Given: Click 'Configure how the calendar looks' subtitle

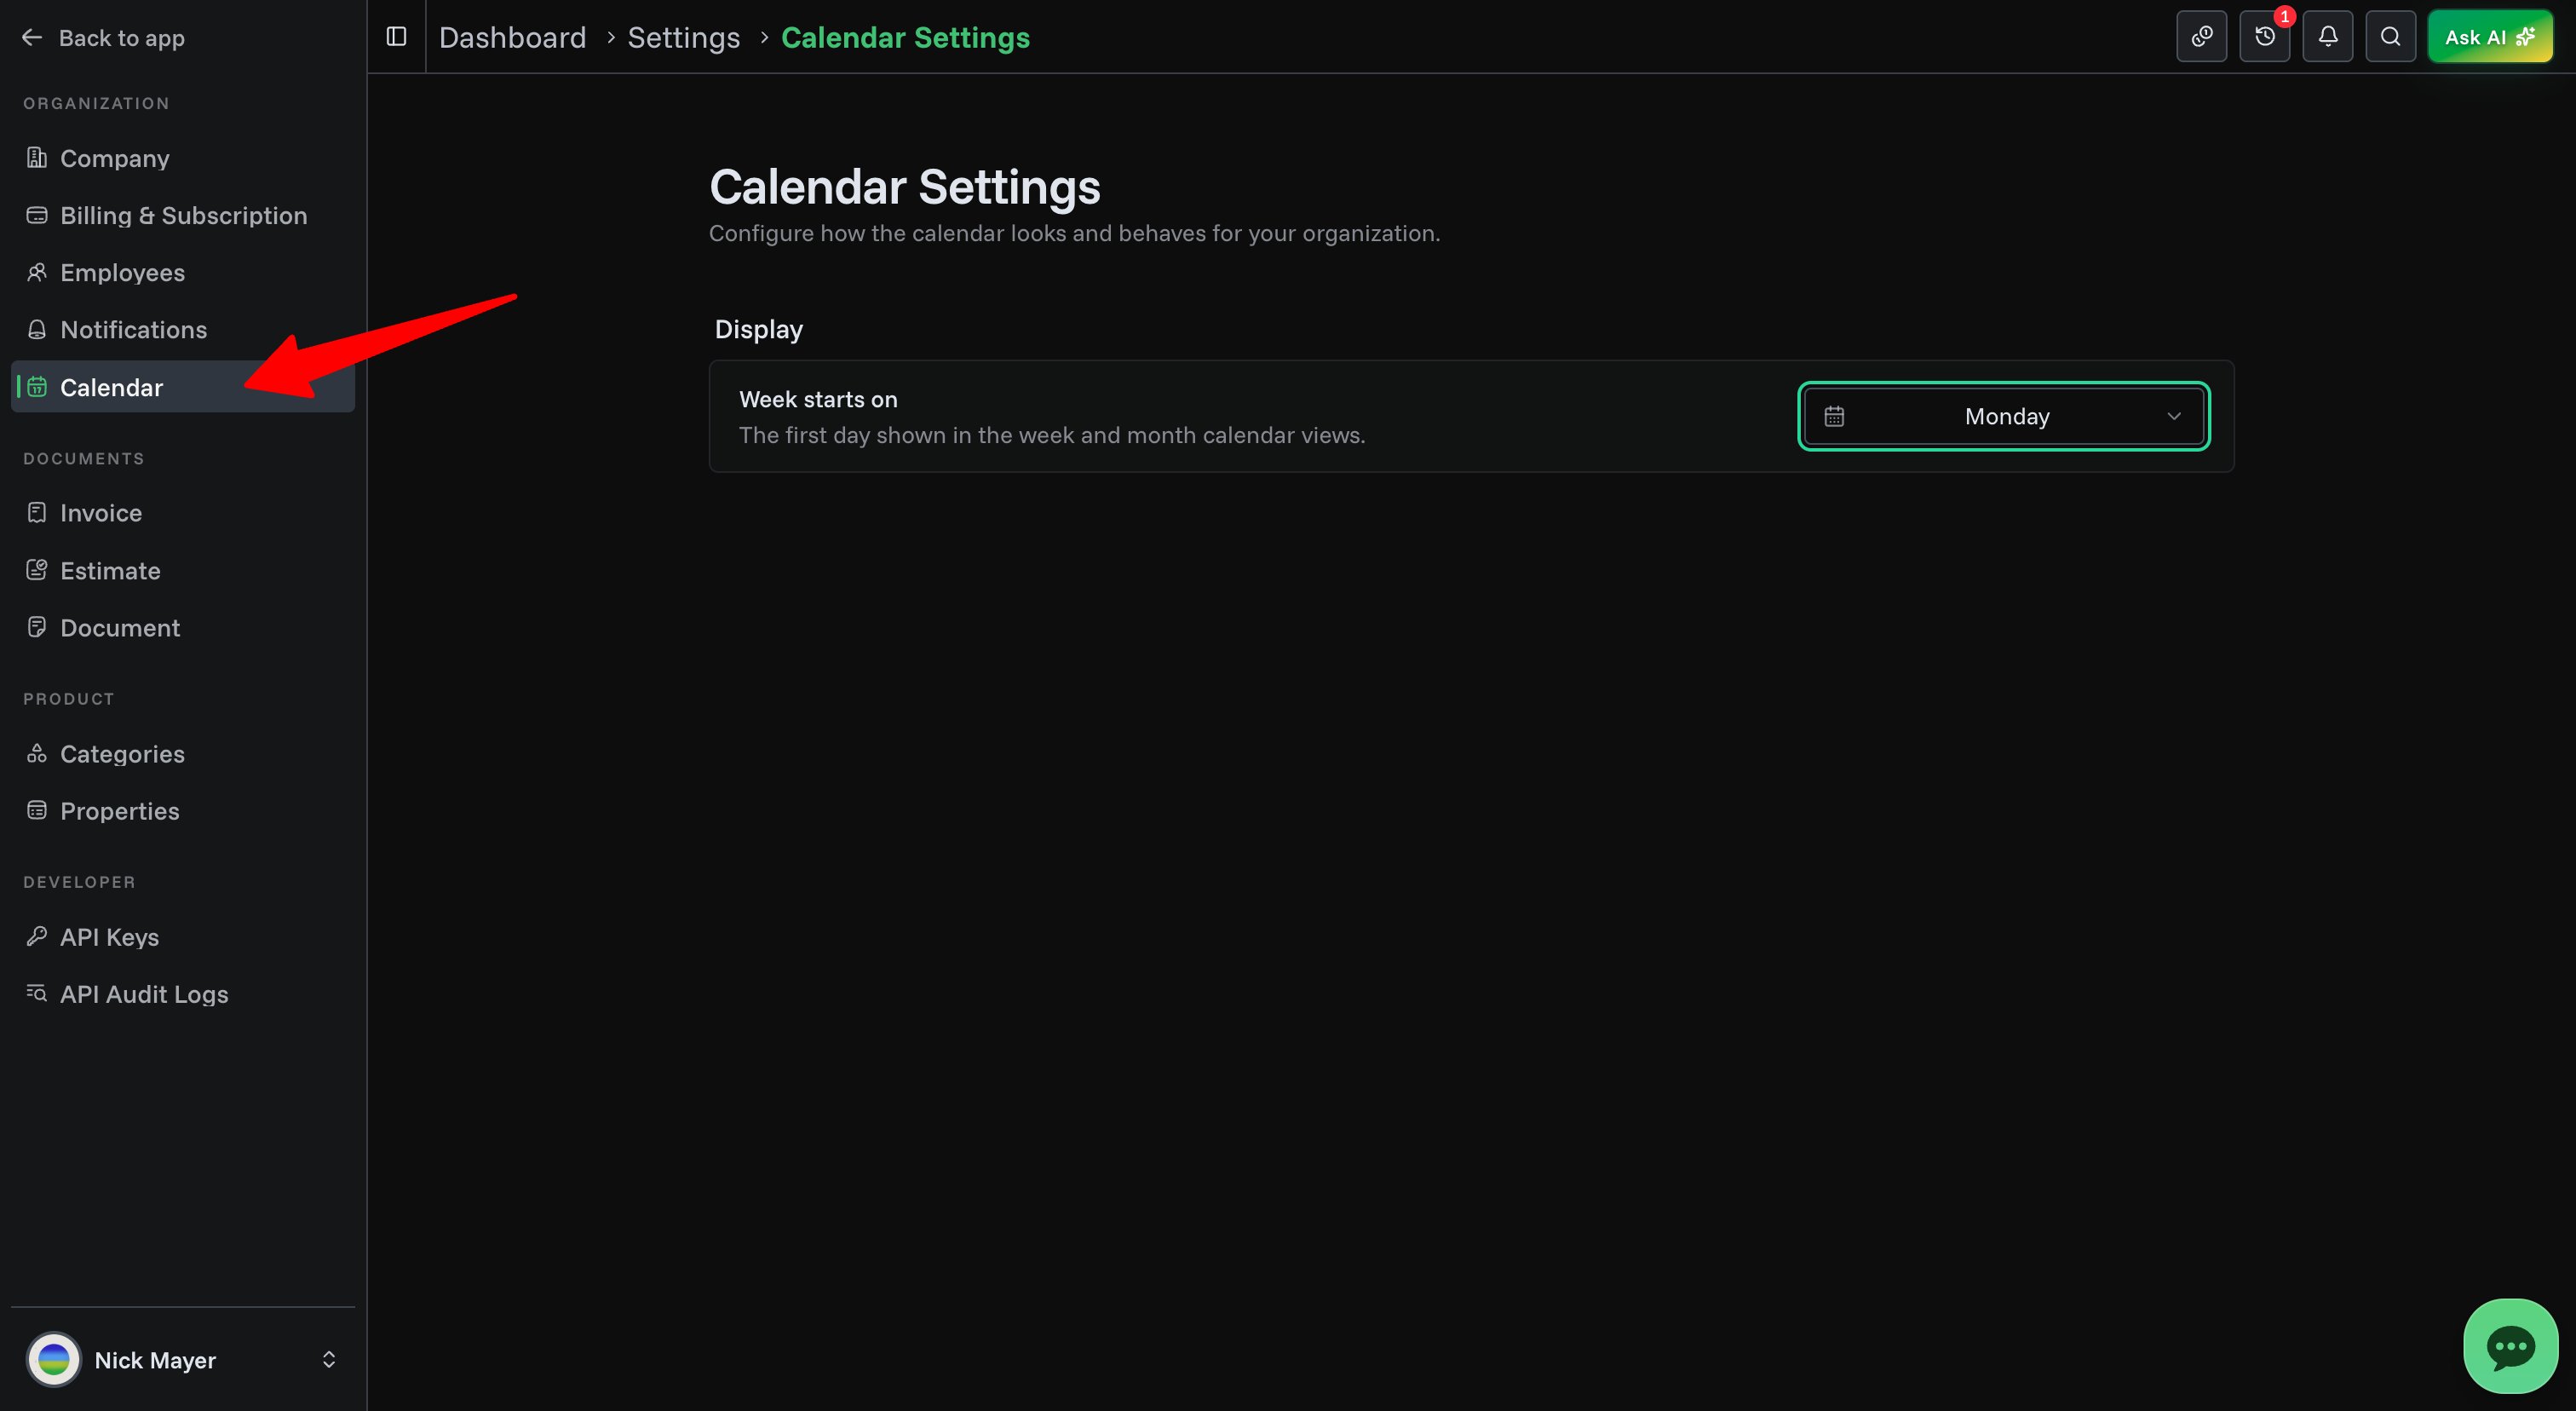Looking at the screenshot, I should pos(1075,233).
